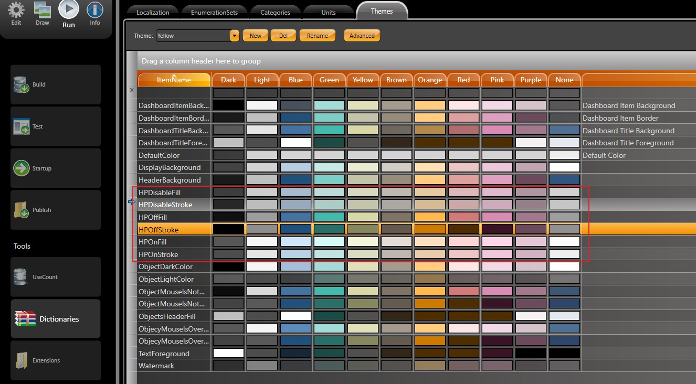Click the New theme button
696x384 pixels.
pyautogui.click(x=255, y=36)
